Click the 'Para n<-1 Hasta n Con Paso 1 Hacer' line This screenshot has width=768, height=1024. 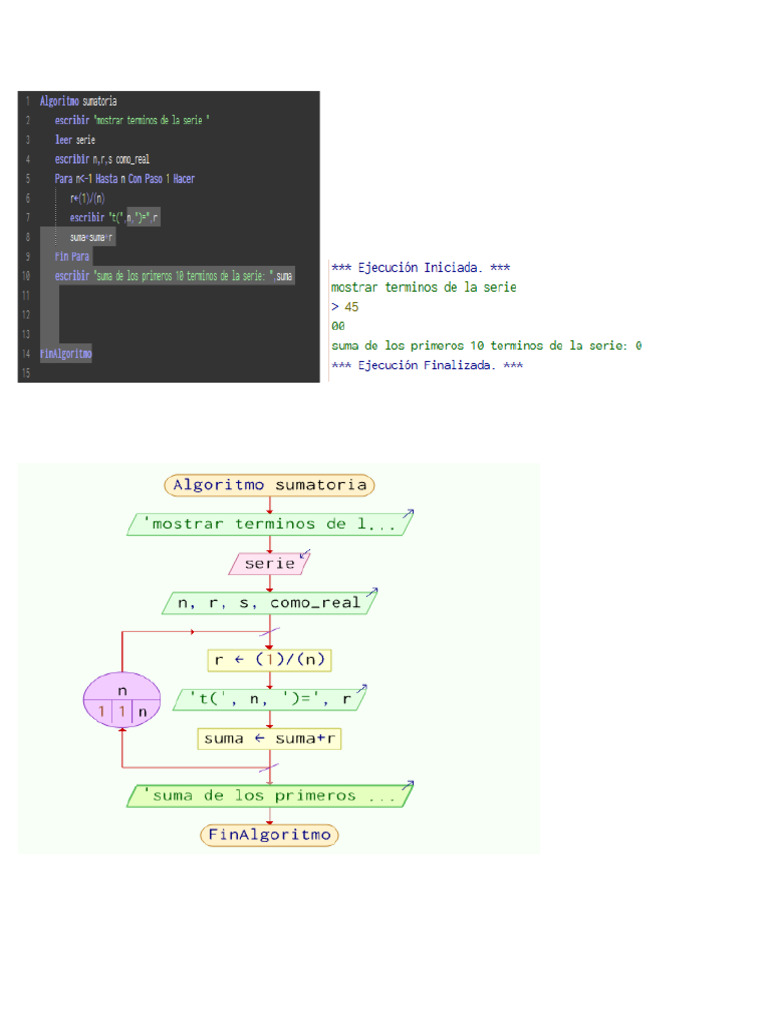coord(125,178)
